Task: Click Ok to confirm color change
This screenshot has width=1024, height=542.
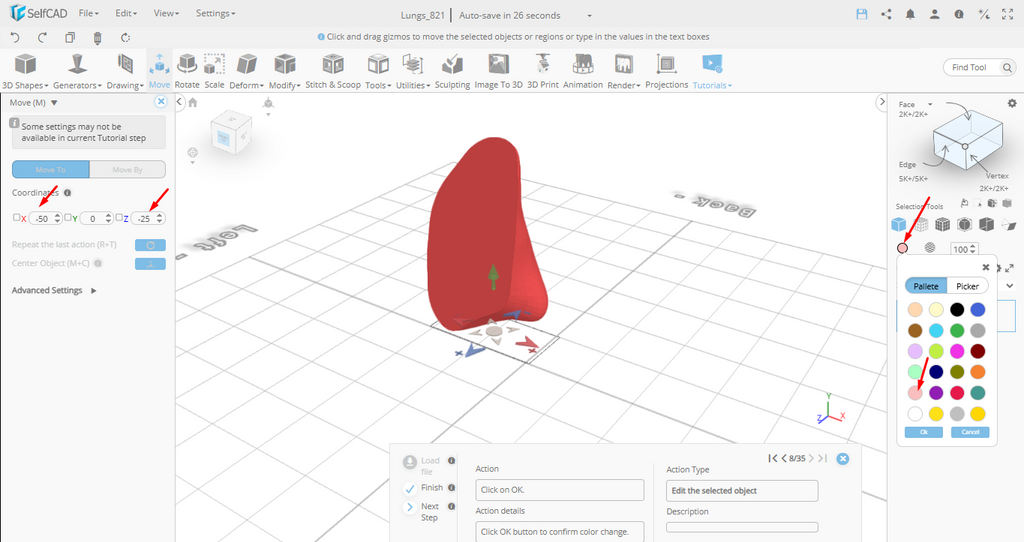Action: (x=923, y=432)
